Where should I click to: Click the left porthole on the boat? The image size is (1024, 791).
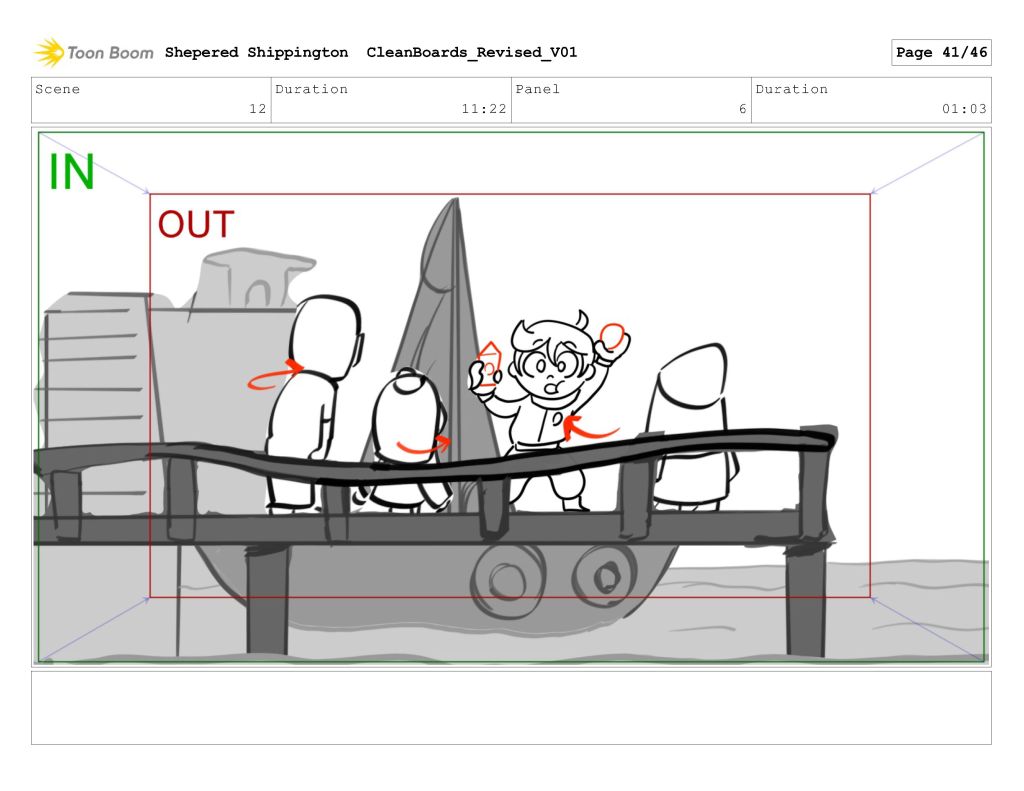(497, 577)
